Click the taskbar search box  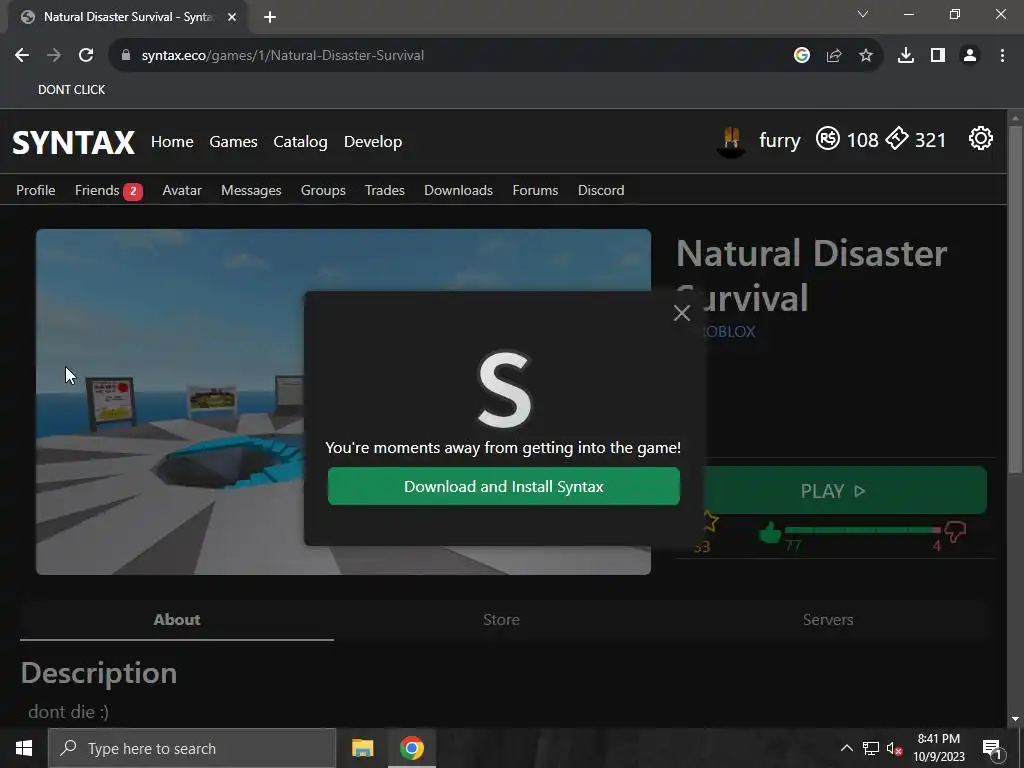[192, 748]
